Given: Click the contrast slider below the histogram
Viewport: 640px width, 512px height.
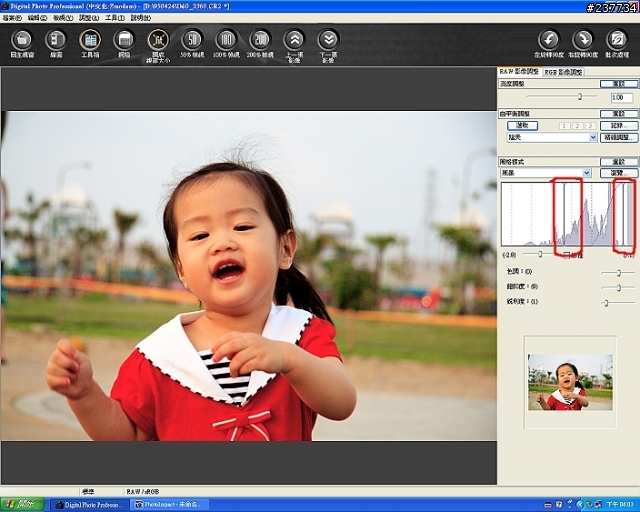Looking at the screenshot, I should [538, 254].
